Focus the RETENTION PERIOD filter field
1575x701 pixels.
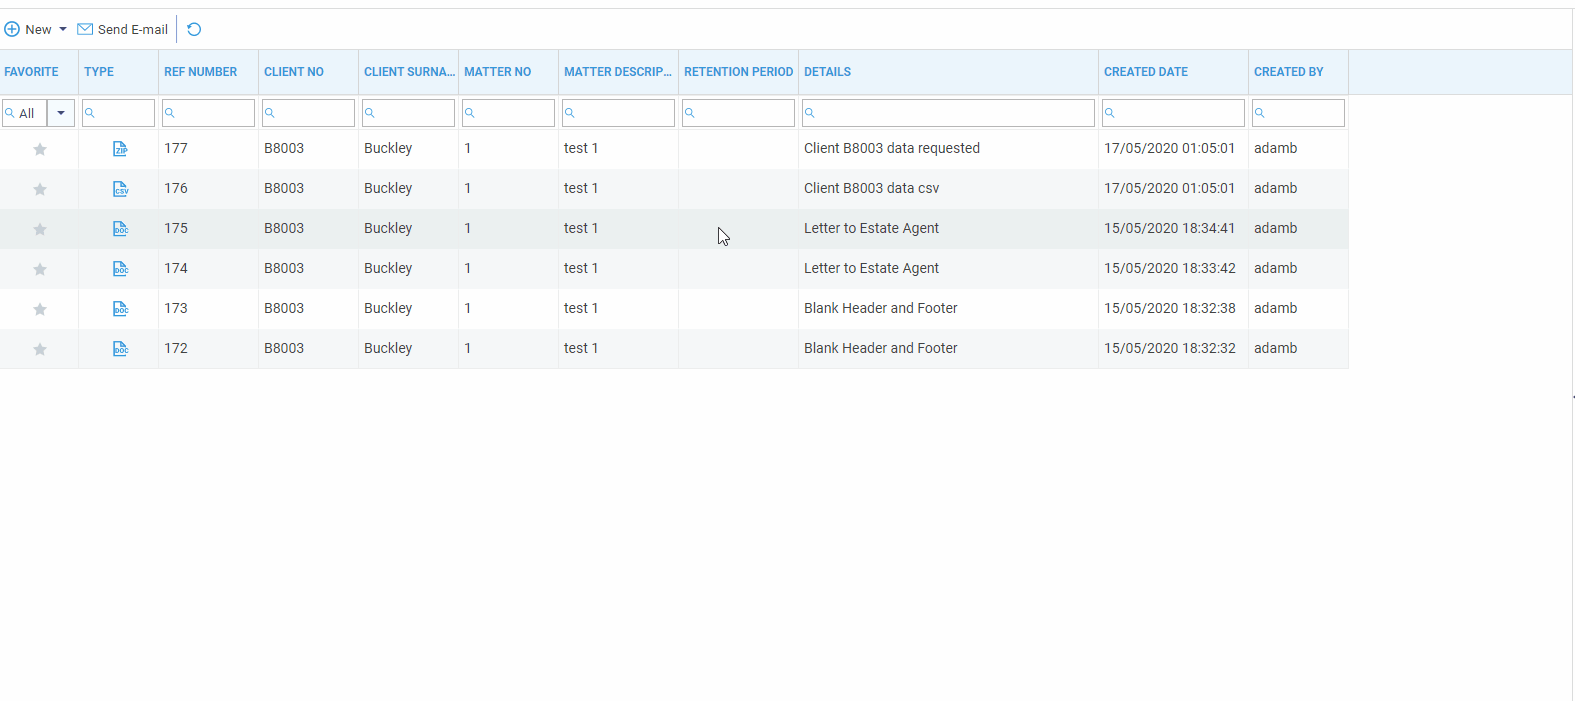pyautogui.click(x=738, y=113)
